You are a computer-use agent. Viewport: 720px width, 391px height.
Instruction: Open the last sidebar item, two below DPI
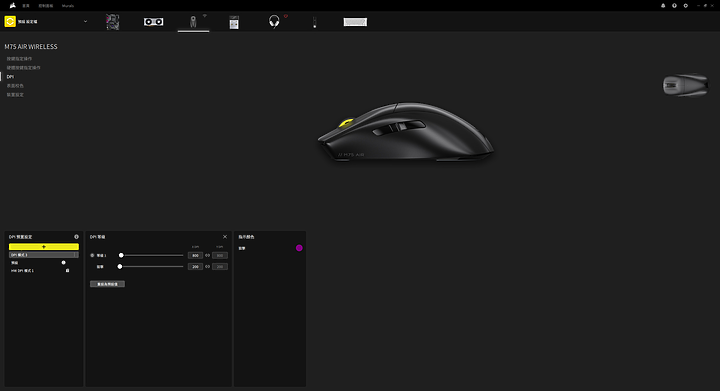click(15, 95)
